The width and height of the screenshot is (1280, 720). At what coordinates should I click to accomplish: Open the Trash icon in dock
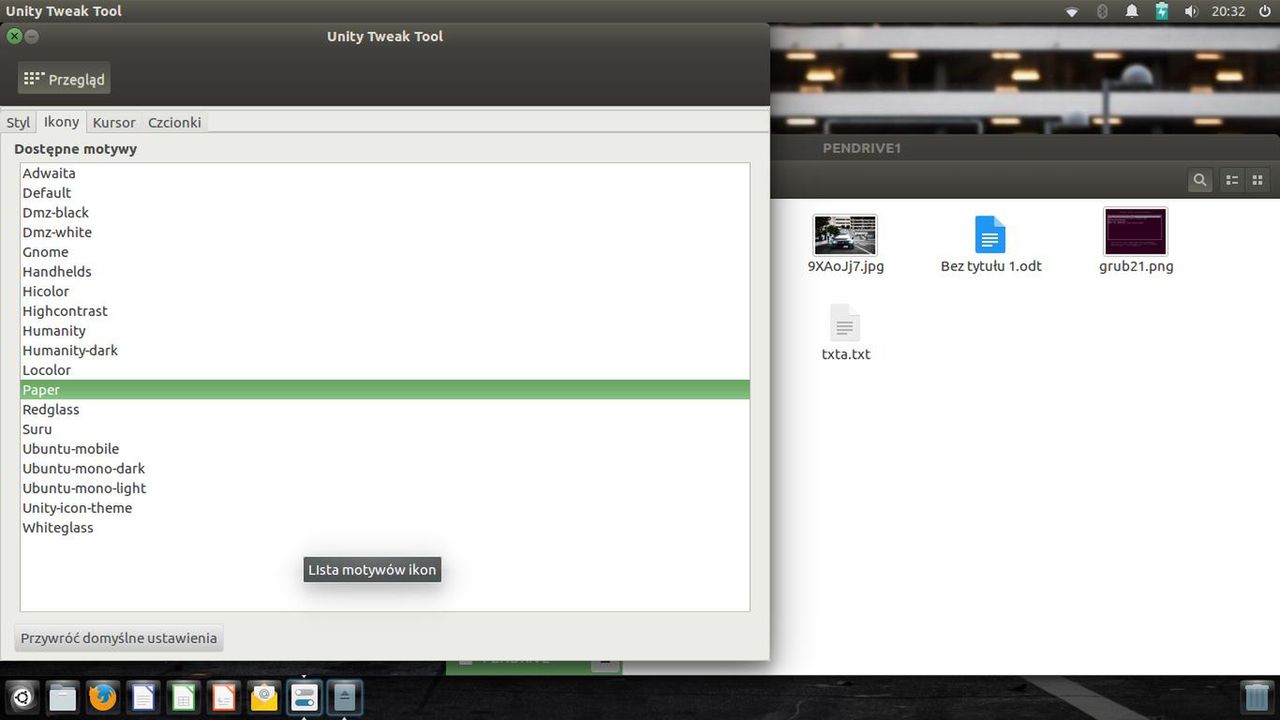tap(1256, 696)
